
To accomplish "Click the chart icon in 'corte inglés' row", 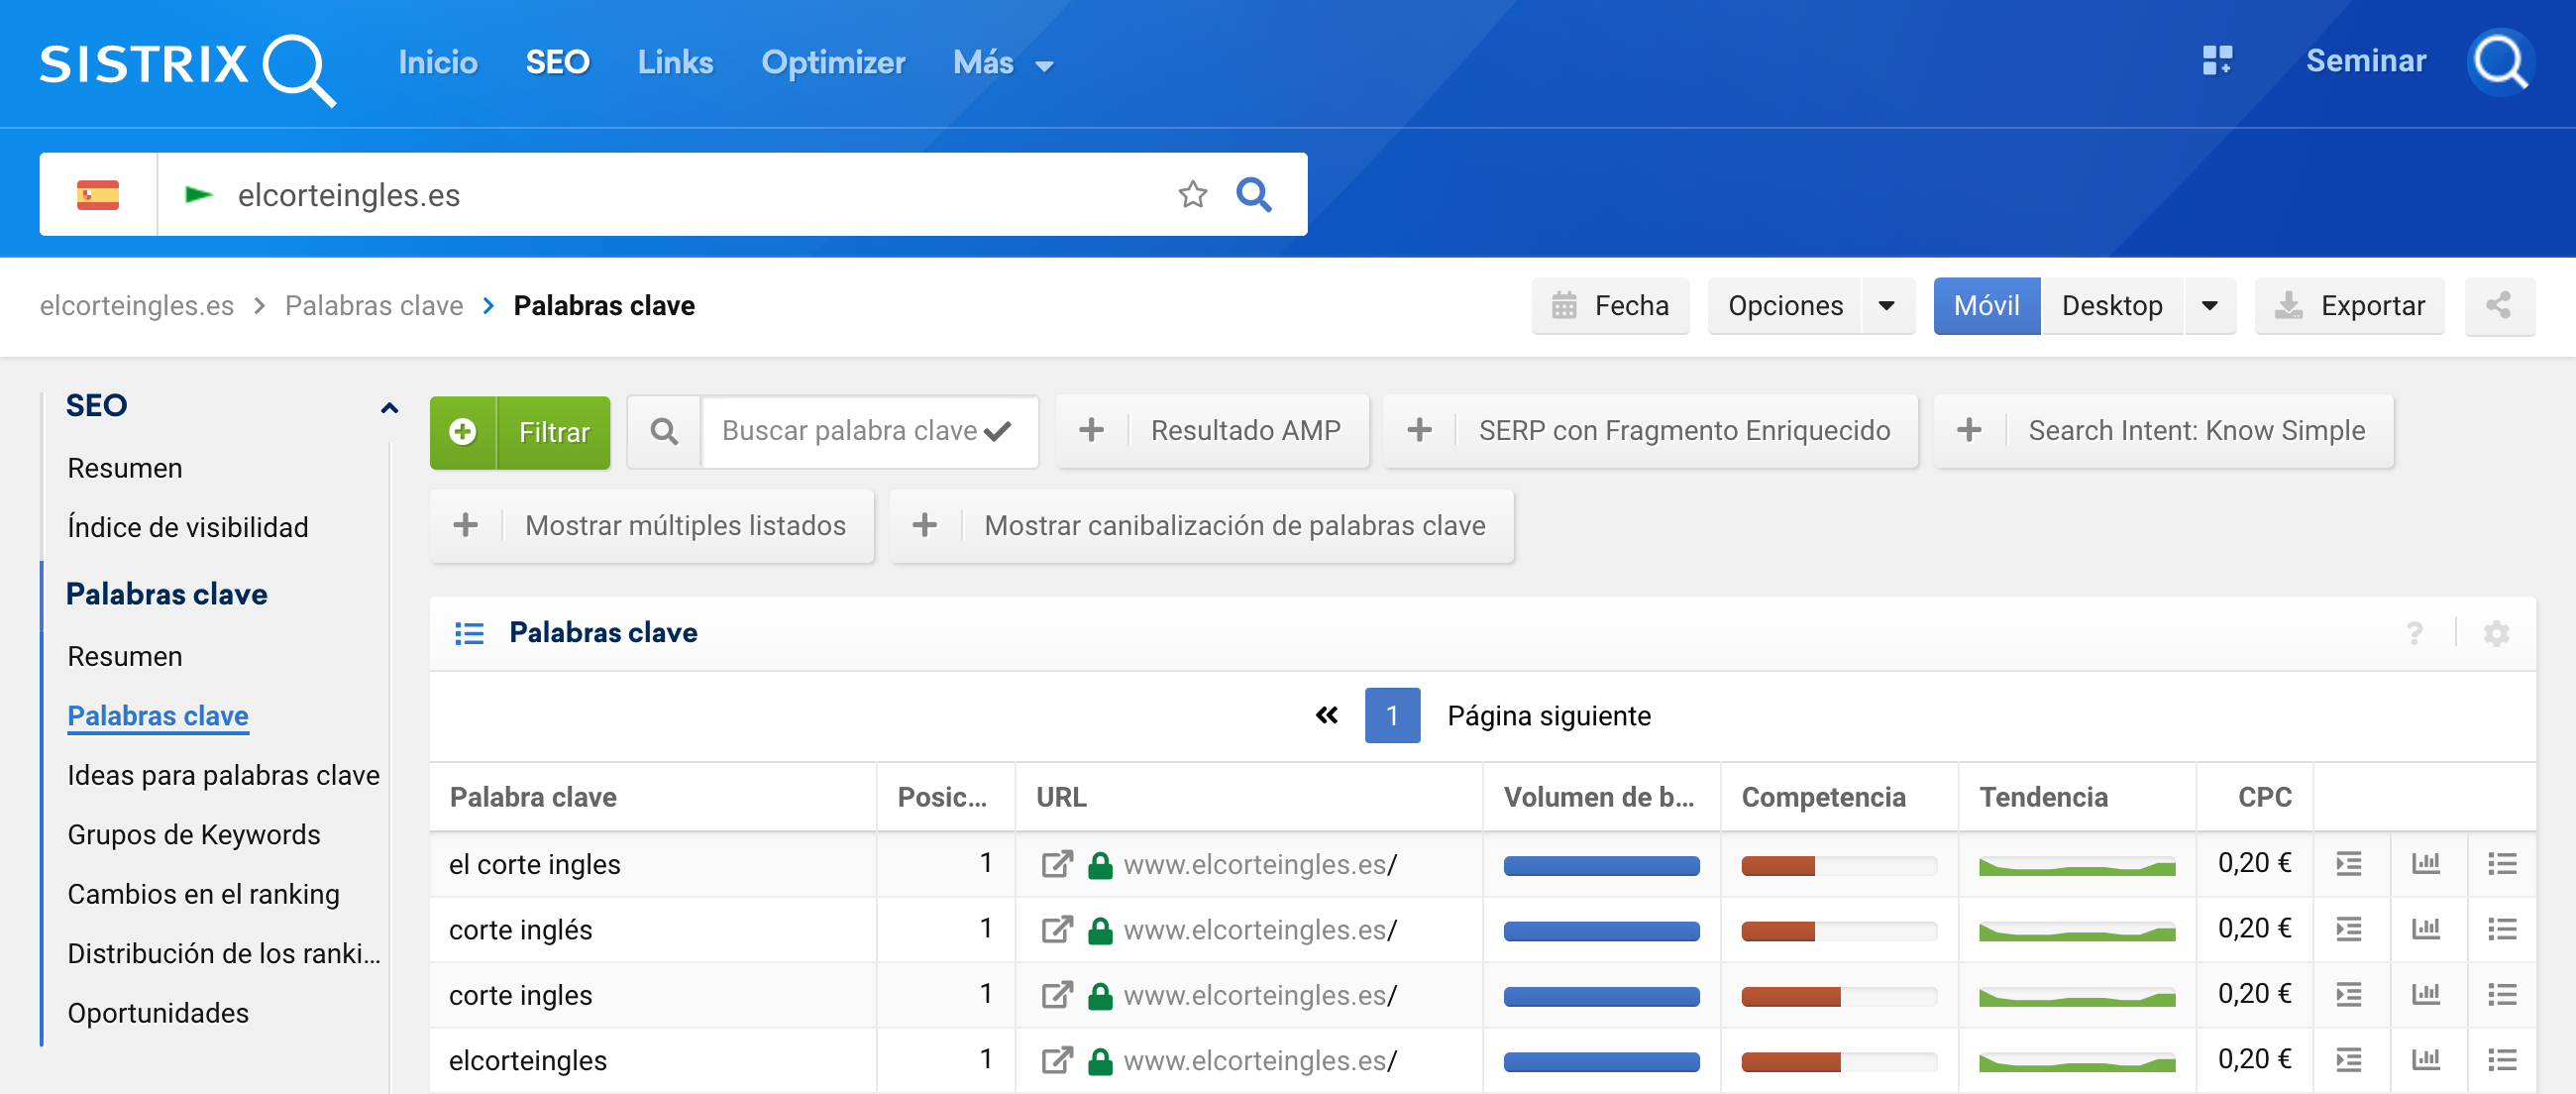I will pos(2426,930).
